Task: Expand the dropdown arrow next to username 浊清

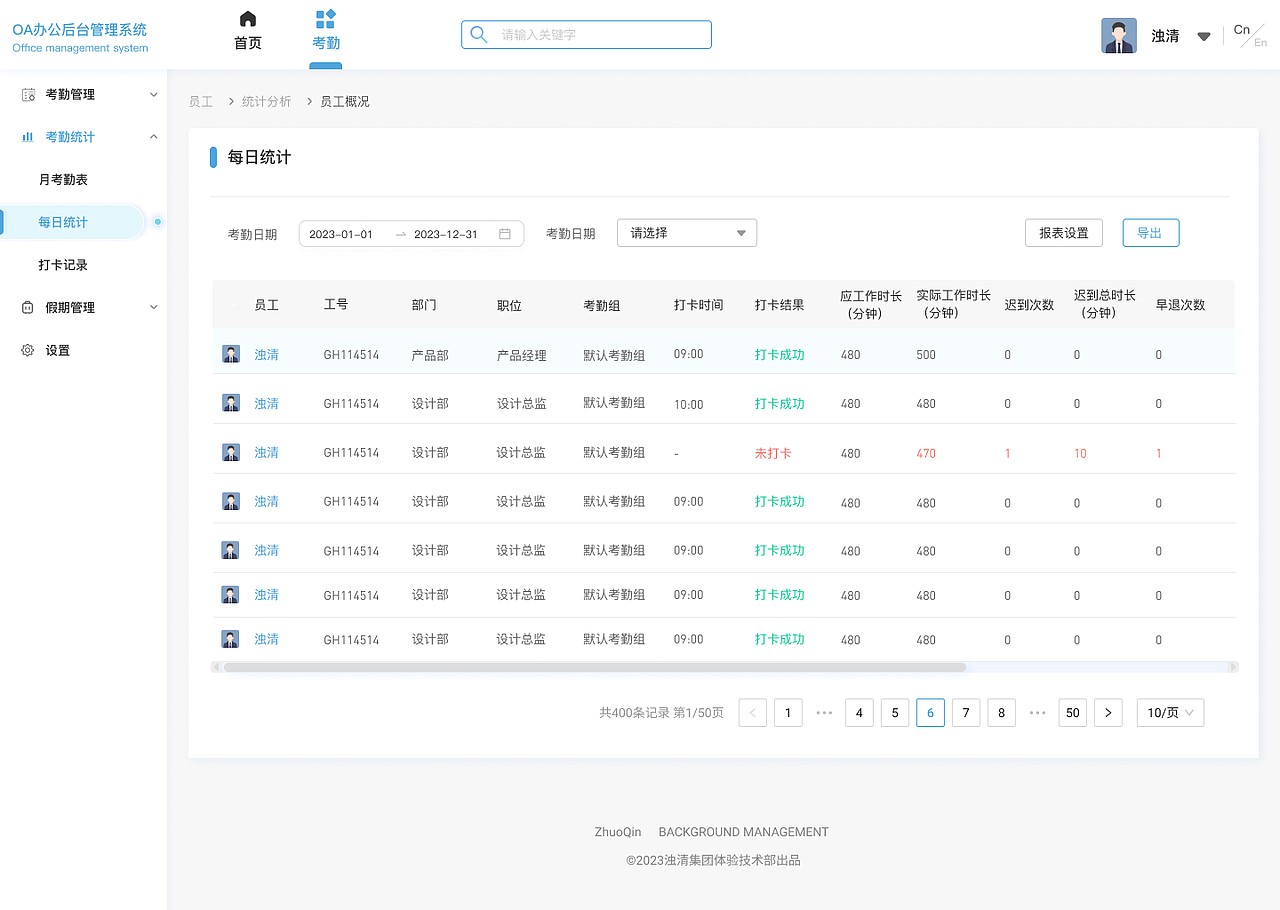Action: (1203, 34)
